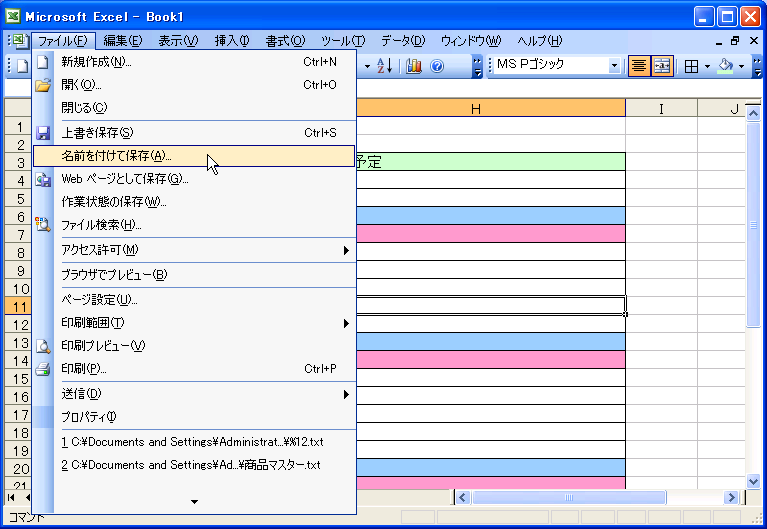The image size is (767, 529).
Task: Open the ウィンドウ(W) menu
Action: pos(471,41)
